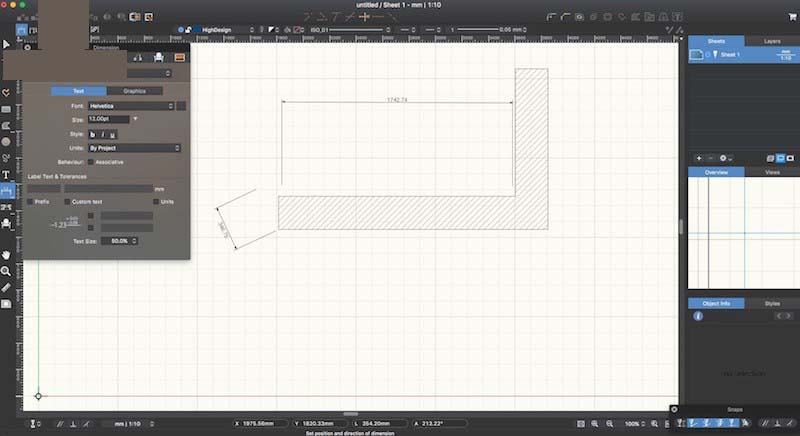
Task: Select the arrow selection tool
Action: tap(6, 44)
